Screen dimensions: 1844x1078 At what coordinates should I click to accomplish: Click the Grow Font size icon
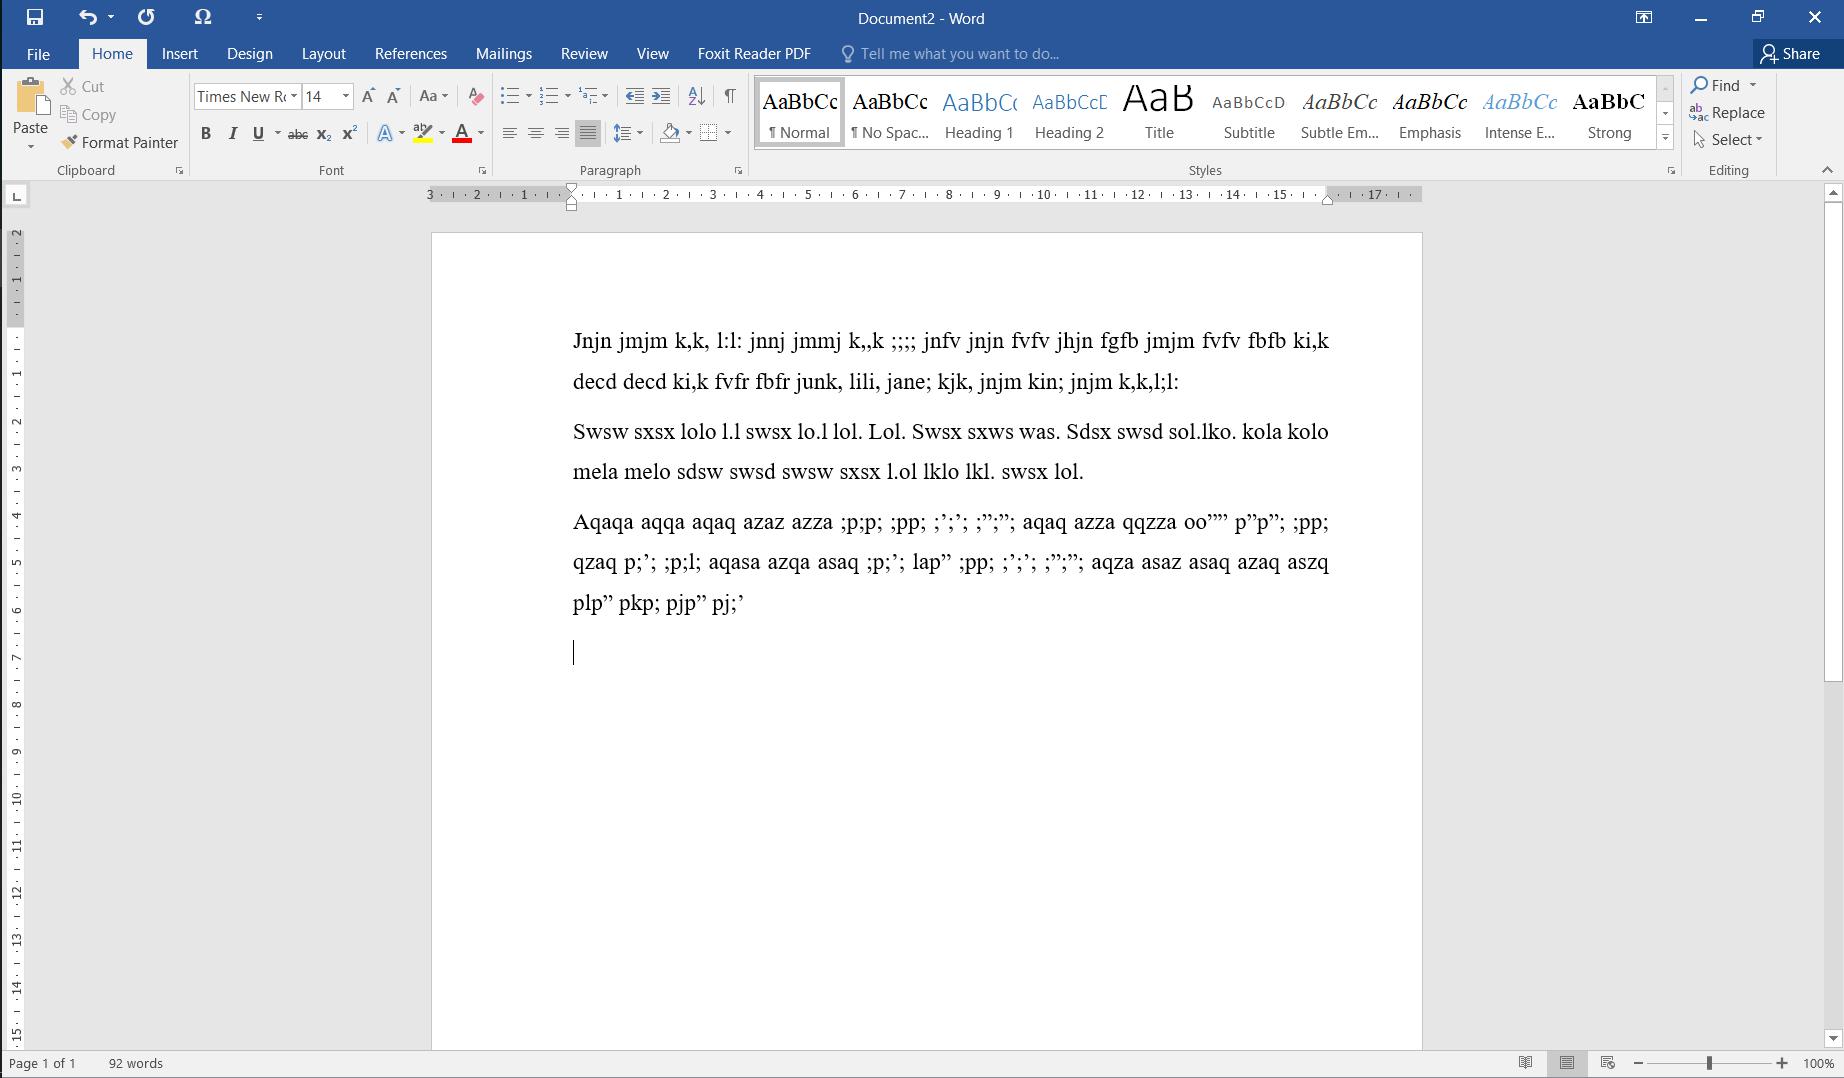[368, 97]
